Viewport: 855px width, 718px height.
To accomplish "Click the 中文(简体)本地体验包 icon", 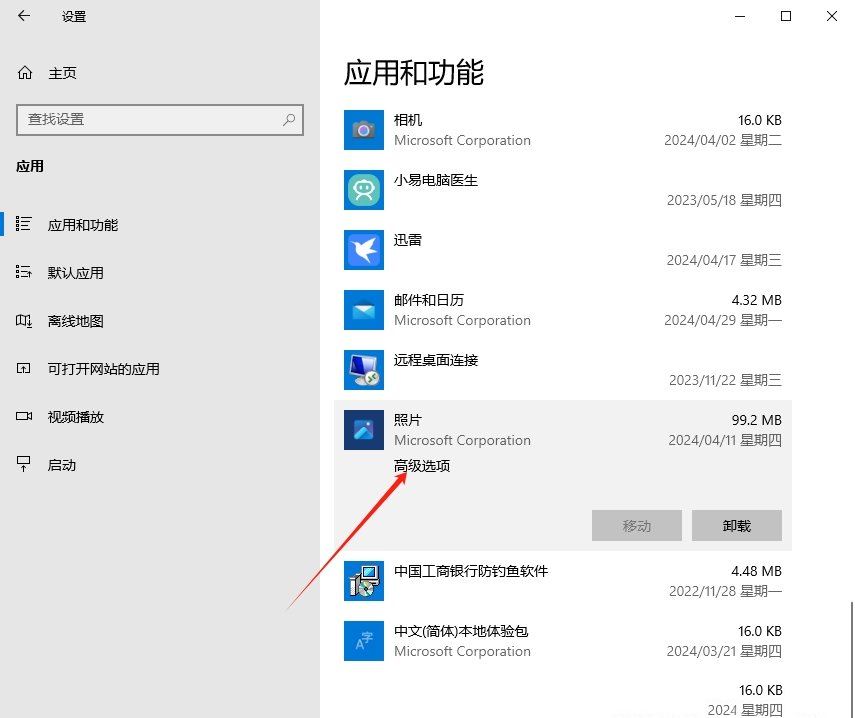I will click(x=363, y=641).
